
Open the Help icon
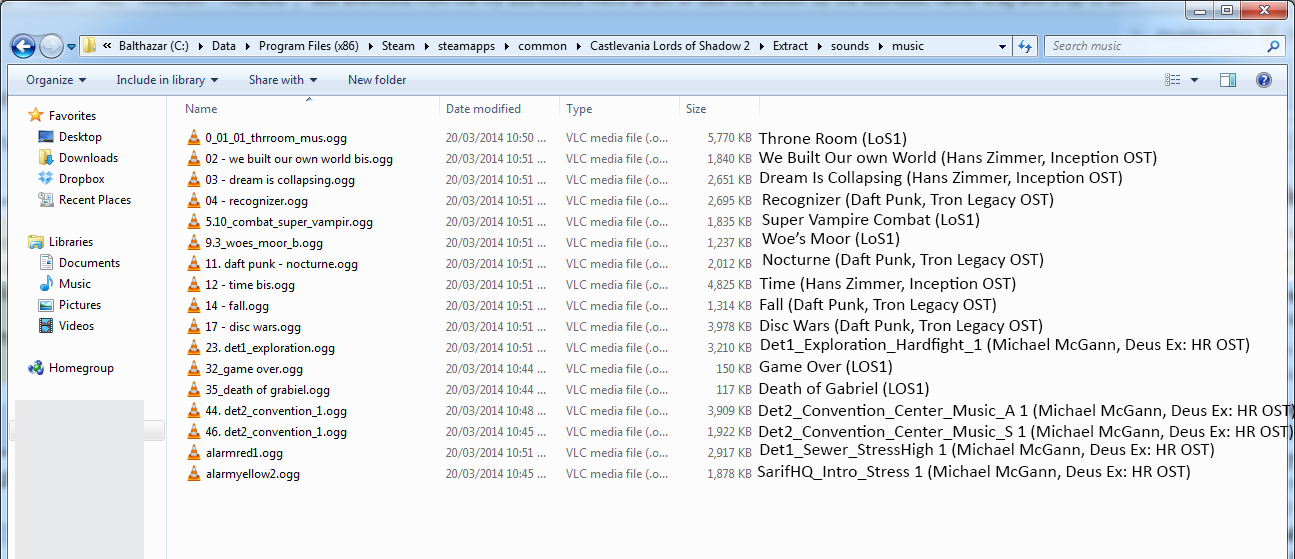pyautogui.click(x=1263, y=80)
